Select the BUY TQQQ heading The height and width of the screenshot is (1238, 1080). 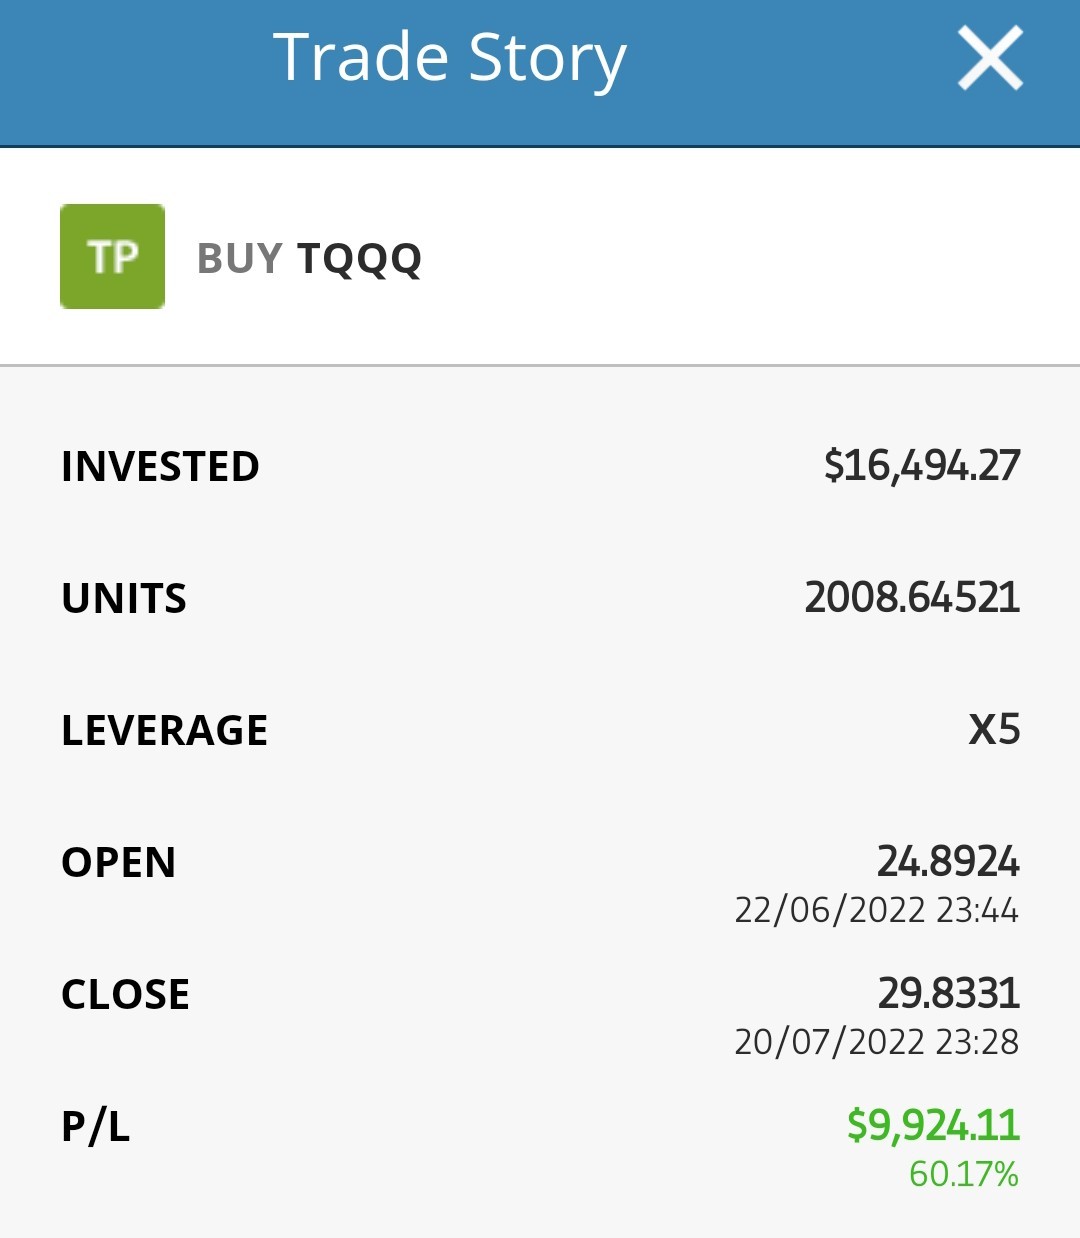click(x=309, y=258)
